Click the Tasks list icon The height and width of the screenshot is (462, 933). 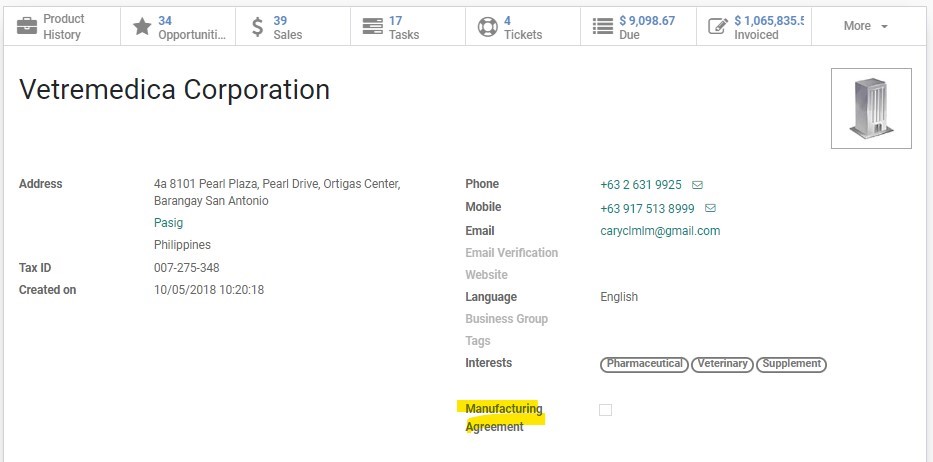coord(372,26)
